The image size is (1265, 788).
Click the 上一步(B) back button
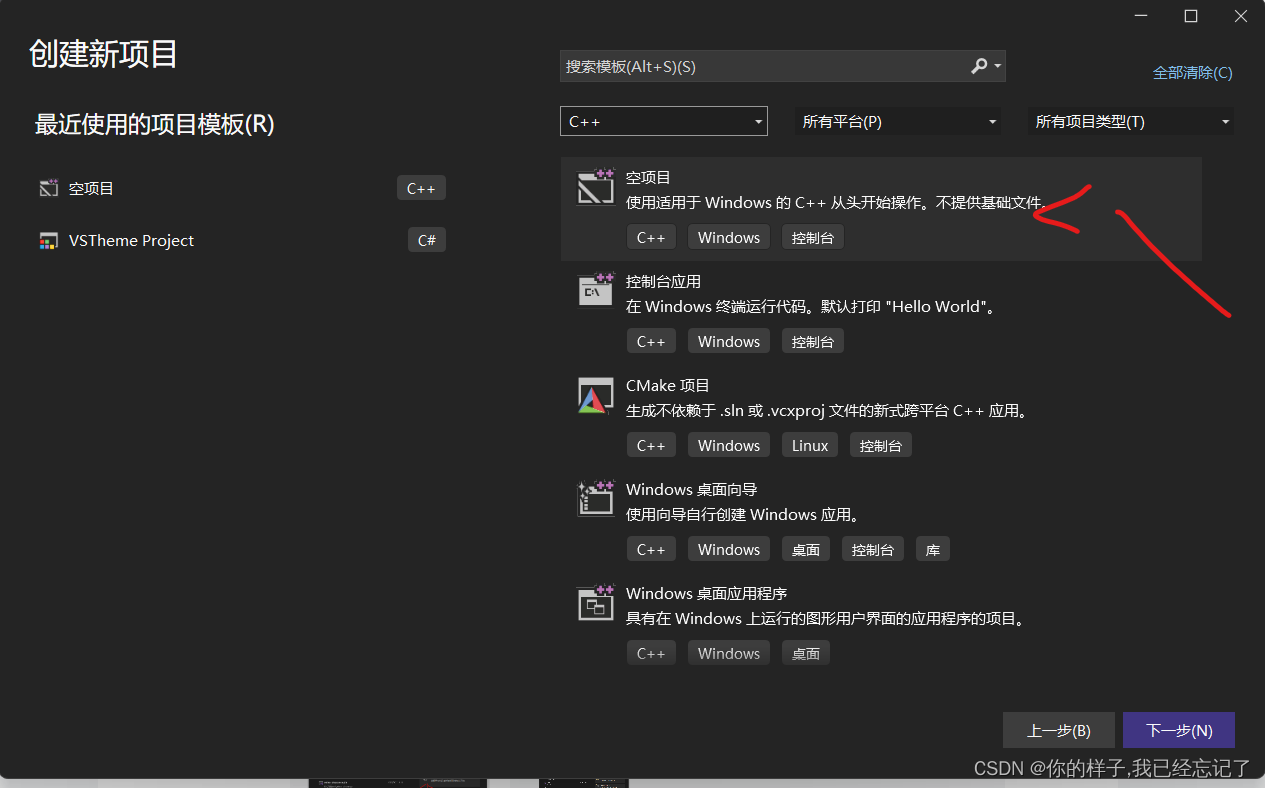[1059, 730]
